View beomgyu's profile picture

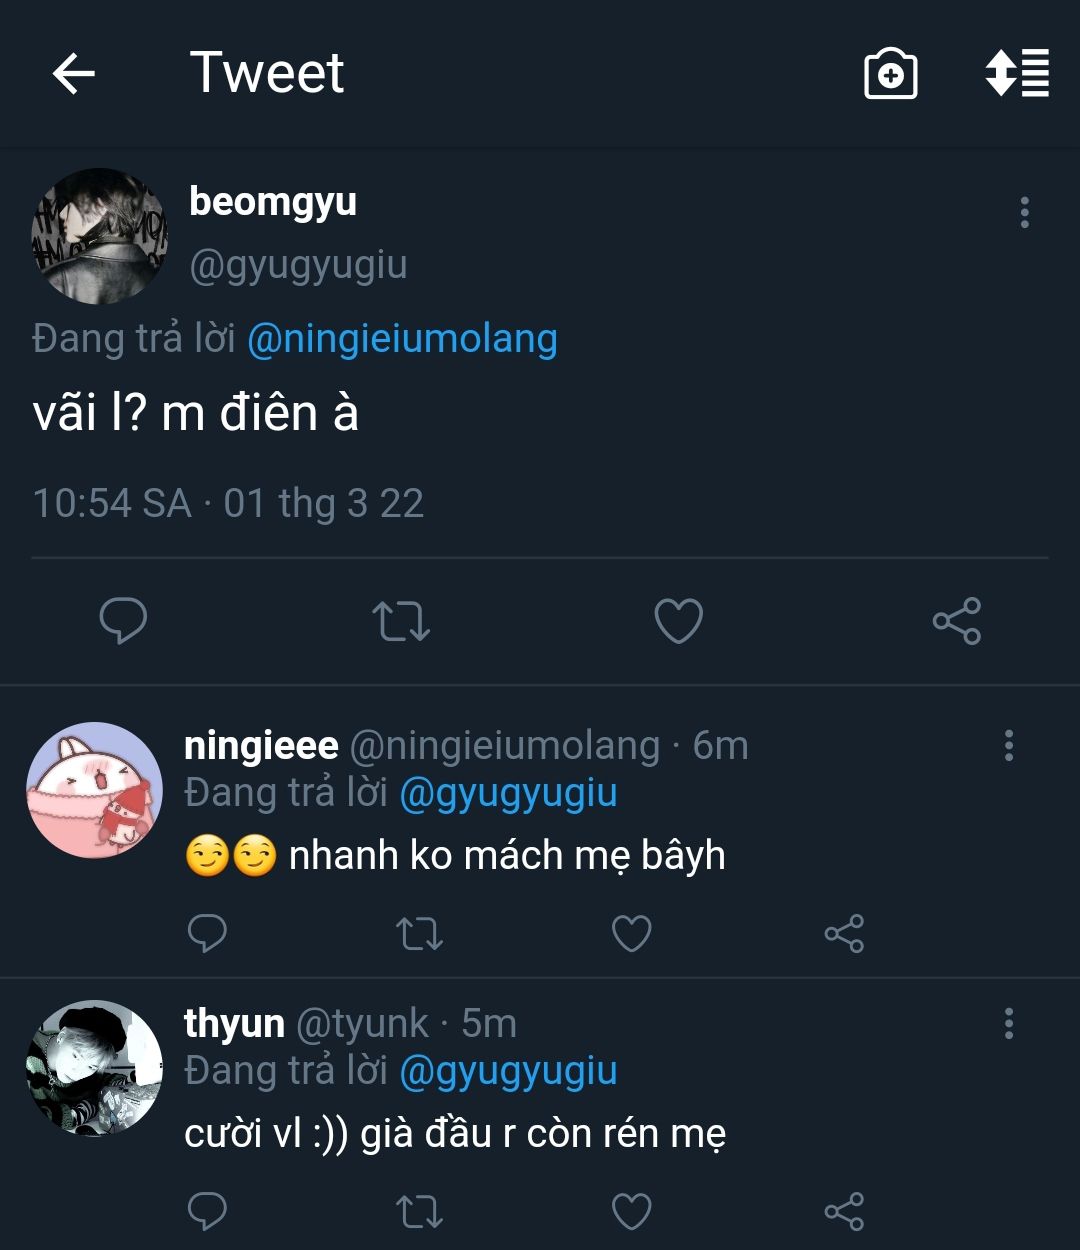pyautogui.click(x=99, y=236)
